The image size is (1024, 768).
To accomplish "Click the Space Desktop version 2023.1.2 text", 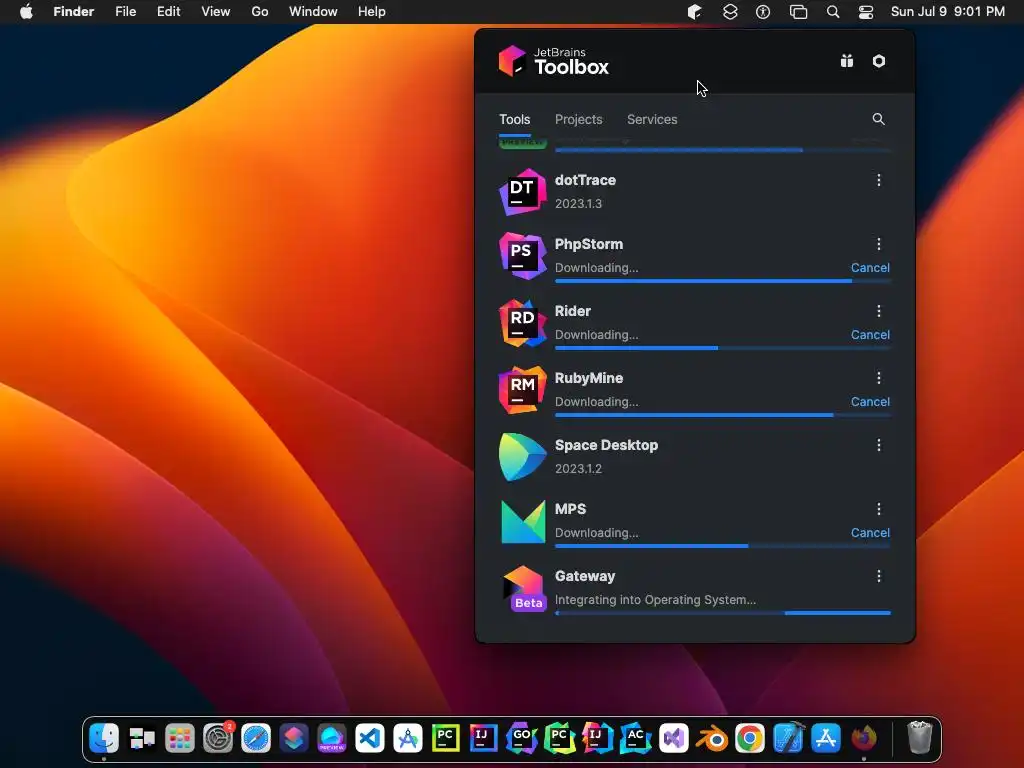I will (x=579, y=469).
